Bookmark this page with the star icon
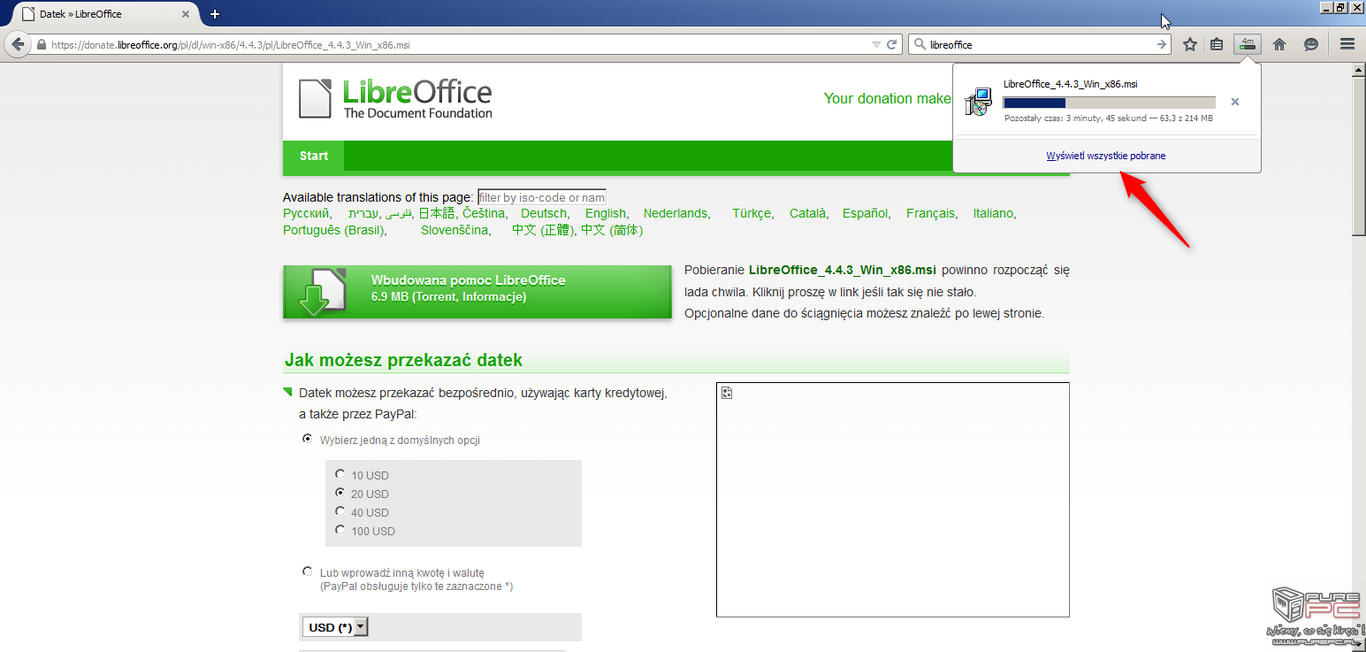 (1190, 45)
